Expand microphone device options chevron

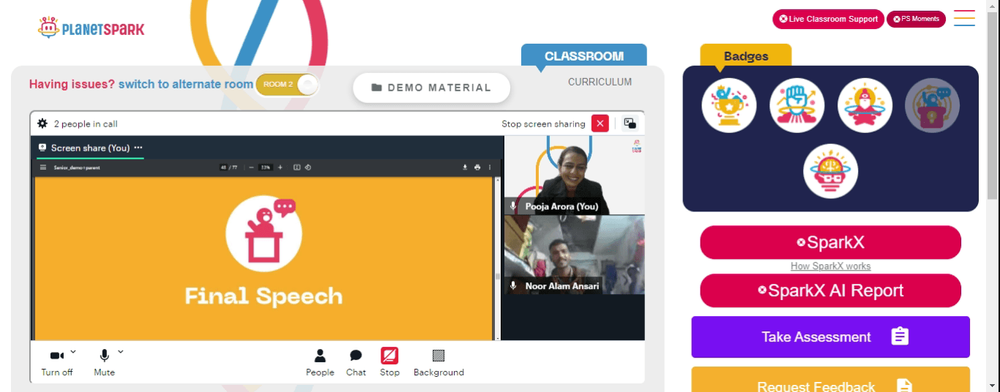pos(121,351)
